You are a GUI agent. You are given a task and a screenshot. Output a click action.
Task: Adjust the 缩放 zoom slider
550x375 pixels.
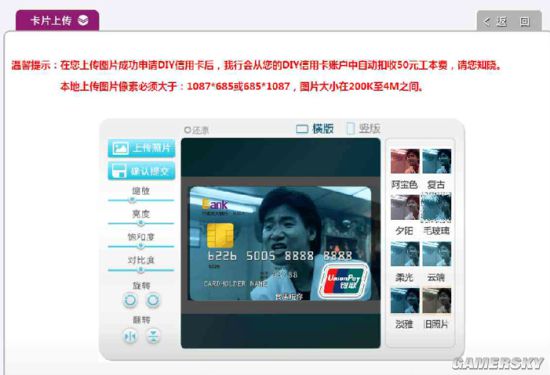132,200
